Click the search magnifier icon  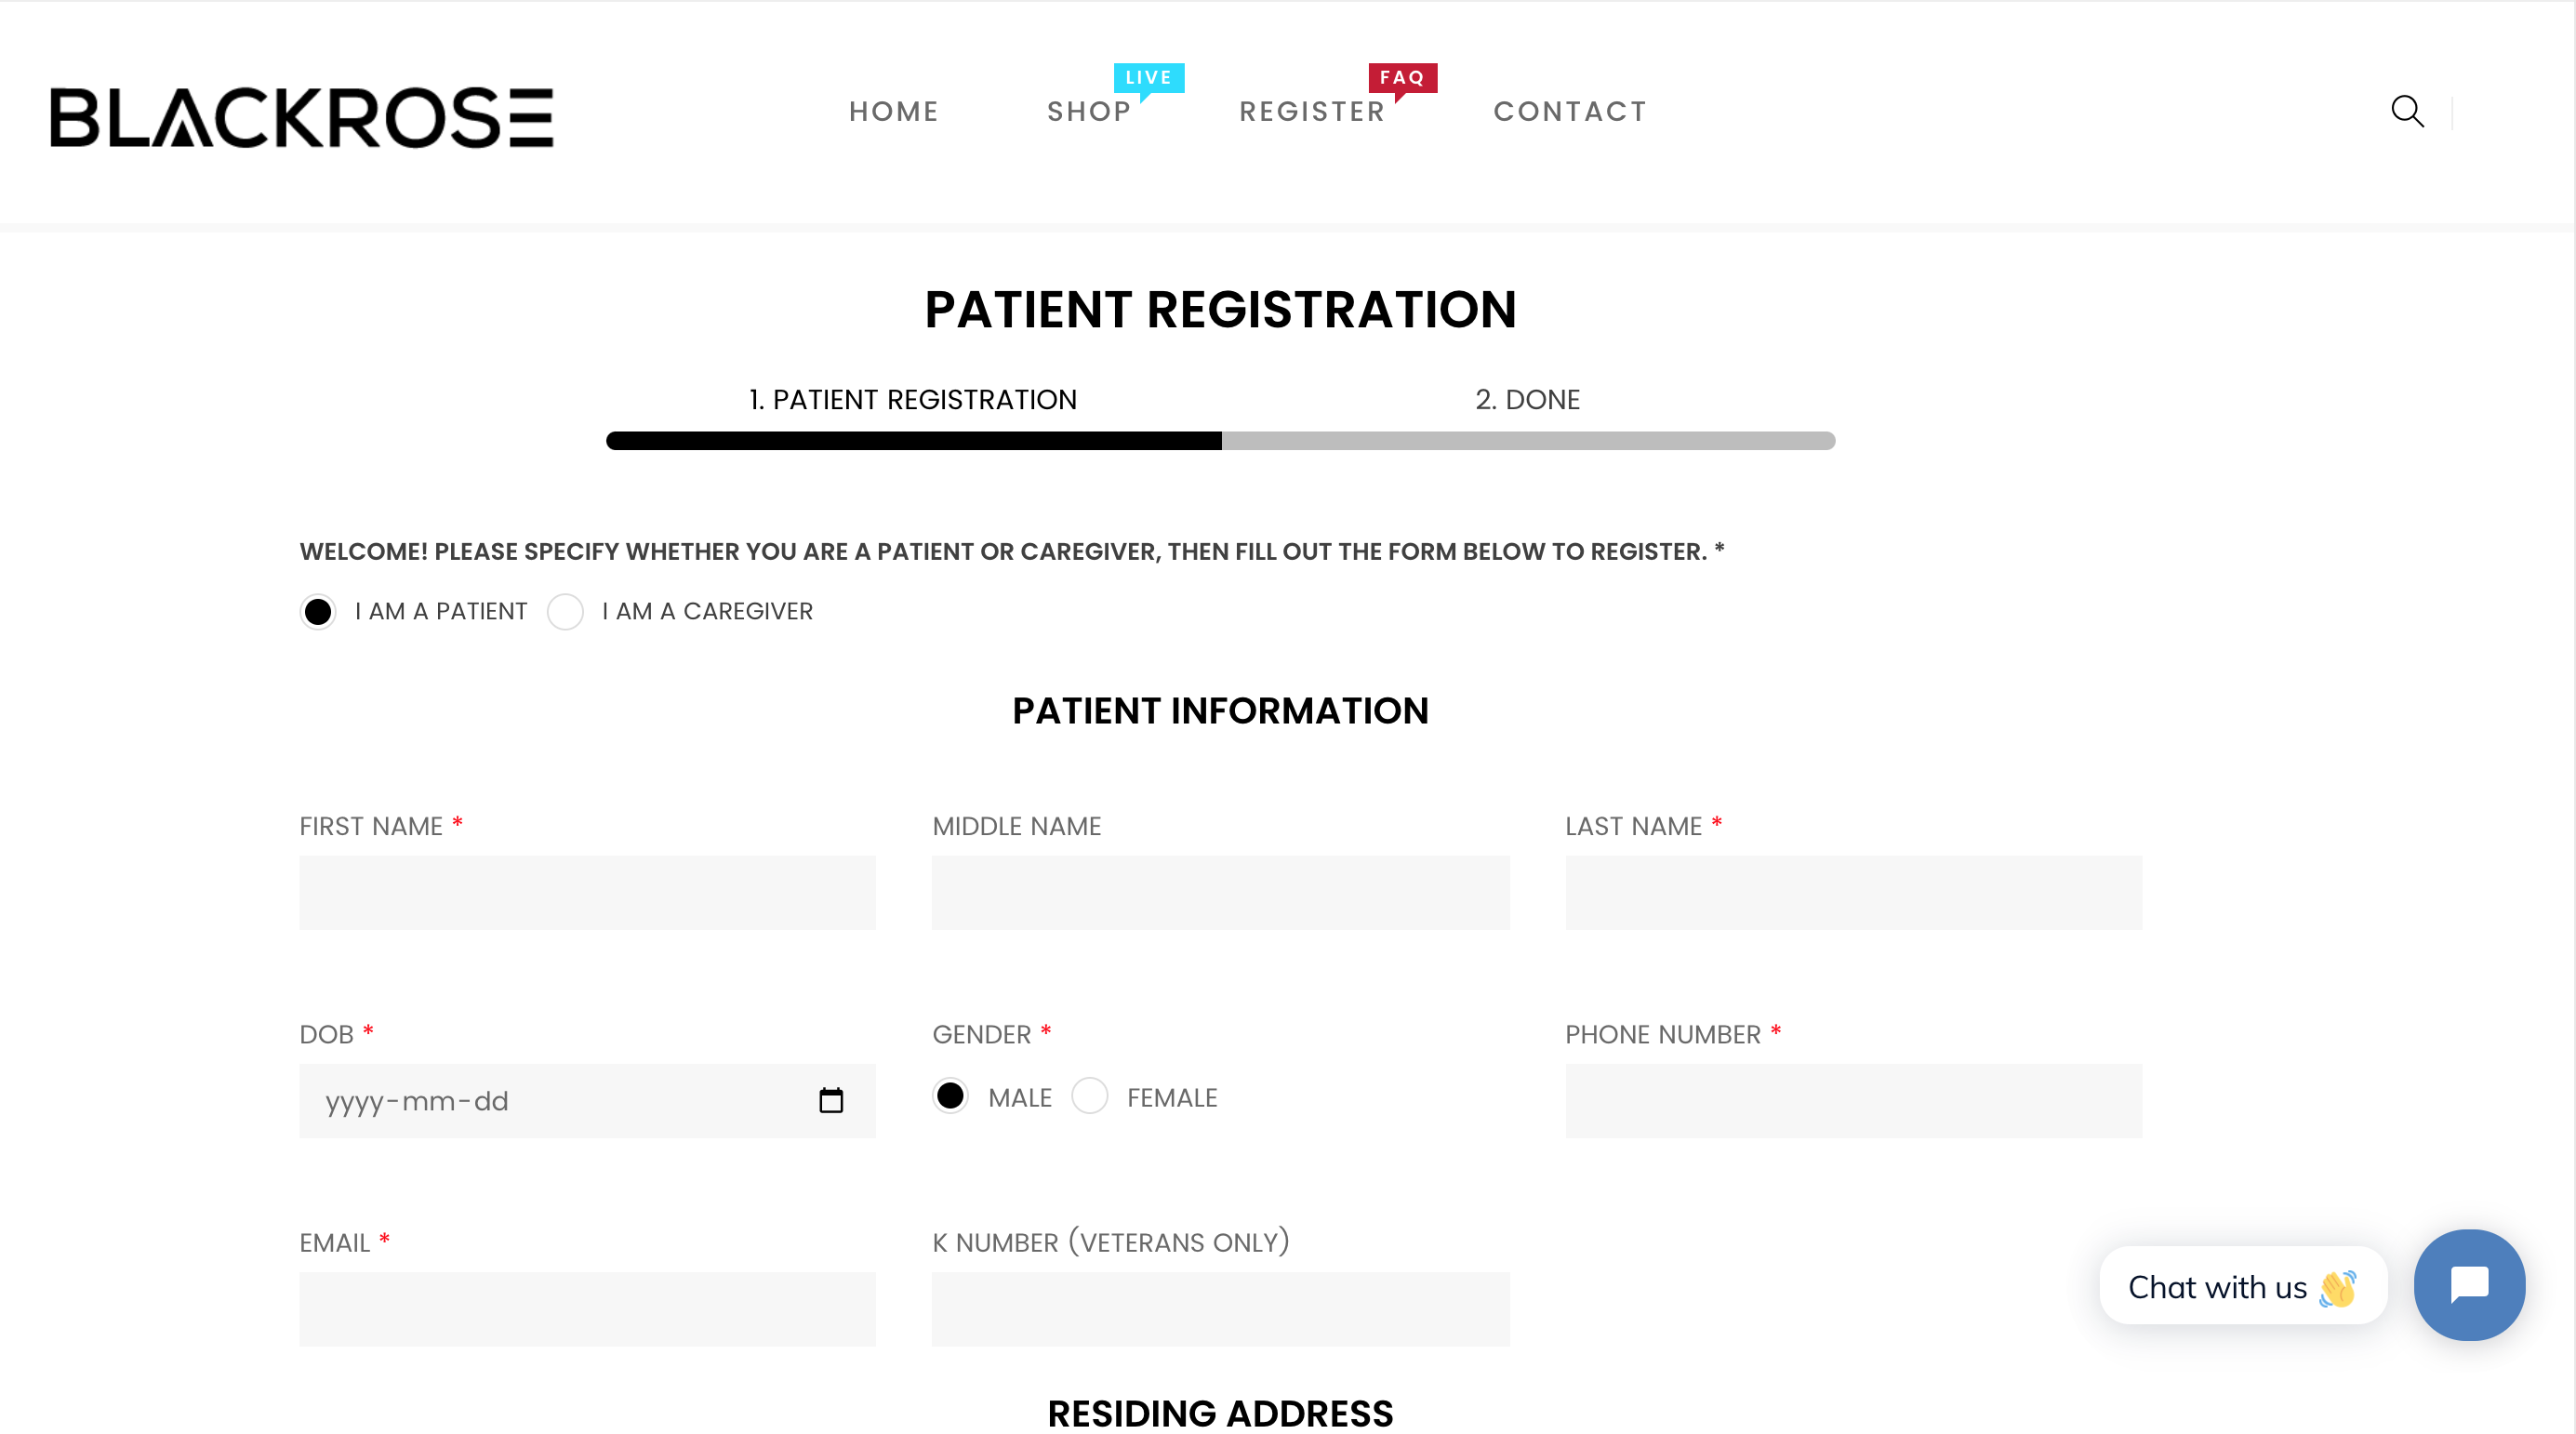click(2407, 111)
